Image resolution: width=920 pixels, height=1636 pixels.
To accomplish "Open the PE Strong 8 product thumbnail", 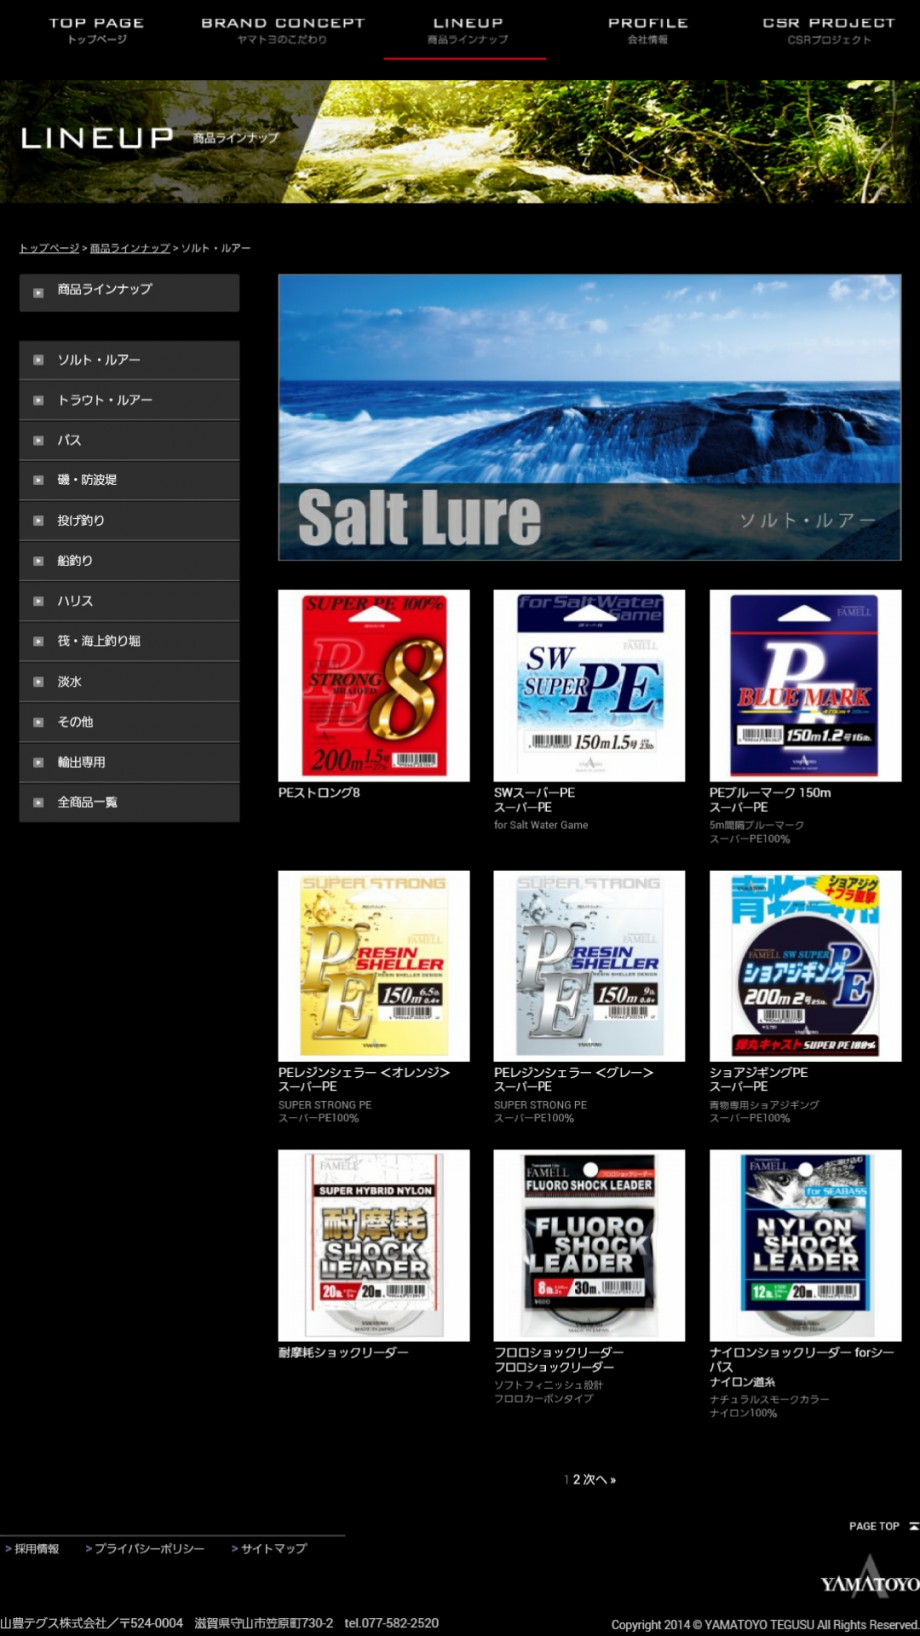I will click(x=374, y=685).
